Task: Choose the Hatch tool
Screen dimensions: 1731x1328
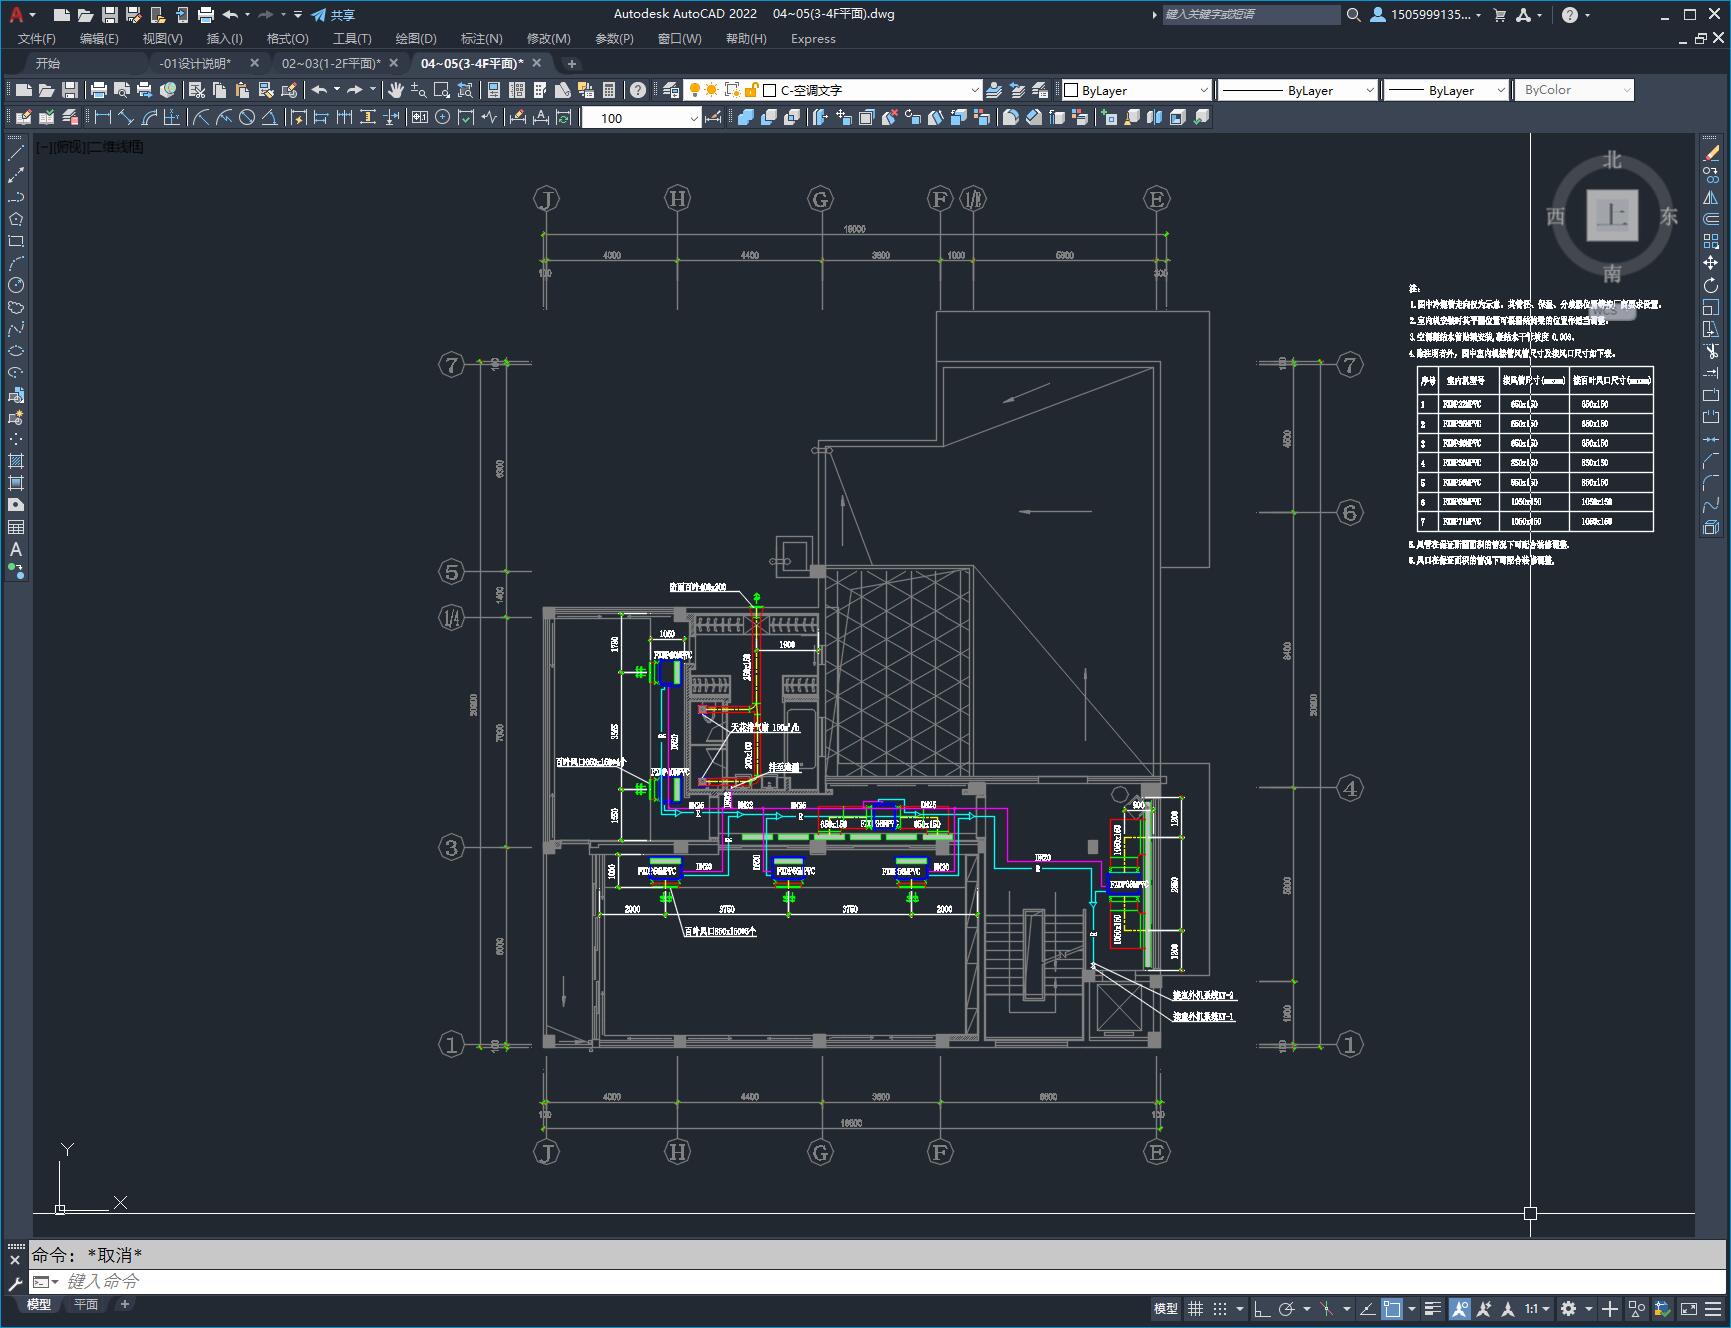Action: click(x=16, y=461)
